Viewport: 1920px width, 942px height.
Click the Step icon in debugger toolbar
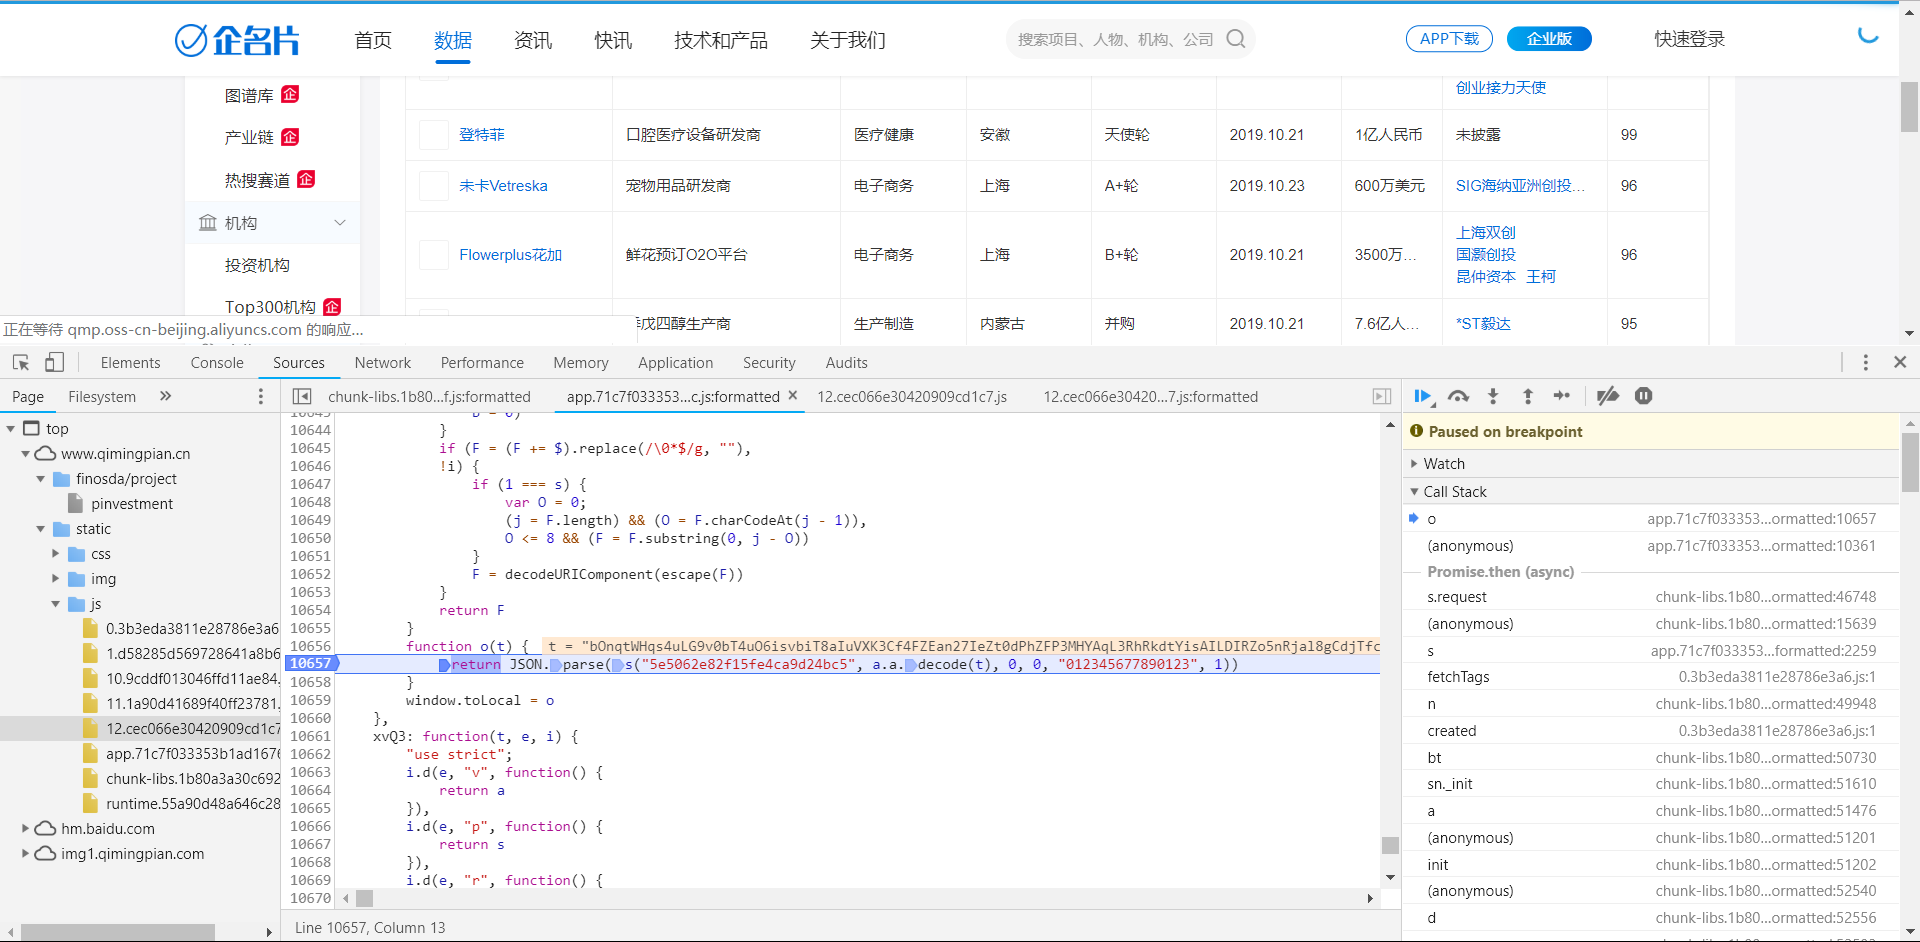click(x=1561, y=396)
